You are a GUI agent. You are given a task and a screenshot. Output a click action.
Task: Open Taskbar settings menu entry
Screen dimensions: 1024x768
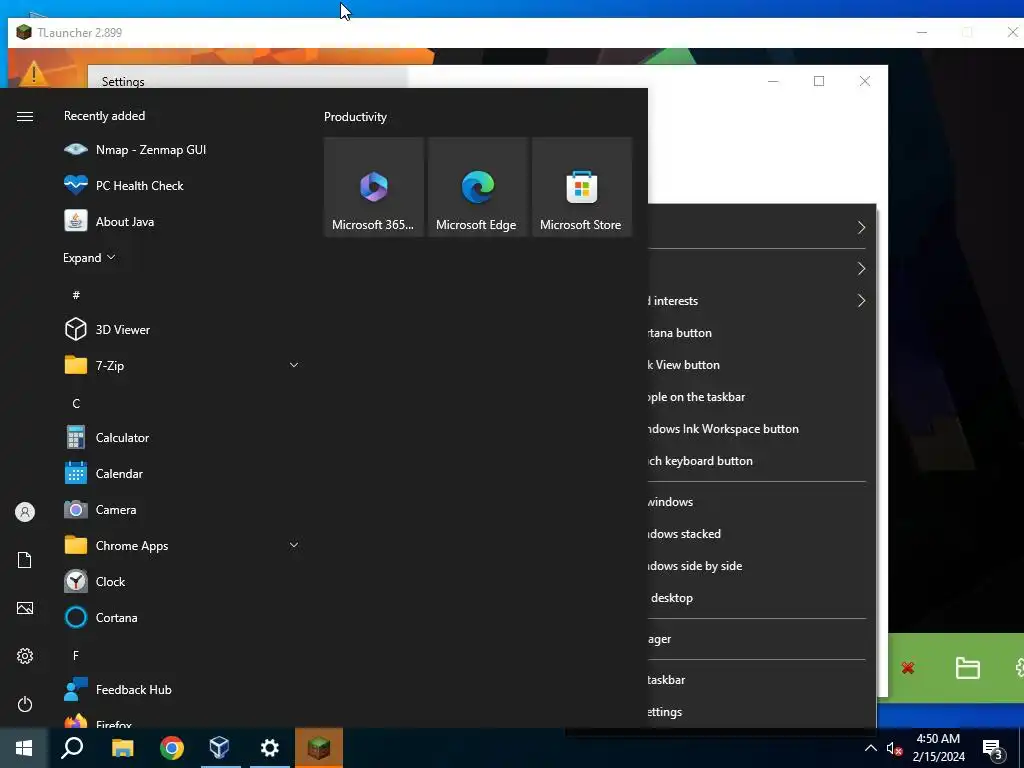pyautogui.click(x=761, y=711)
